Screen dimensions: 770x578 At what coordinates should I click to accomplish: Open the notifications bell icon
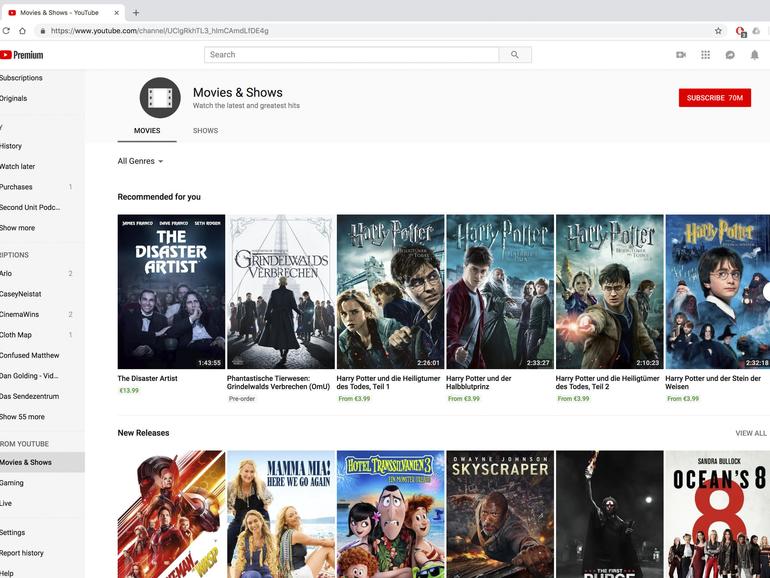click(754, 55)
